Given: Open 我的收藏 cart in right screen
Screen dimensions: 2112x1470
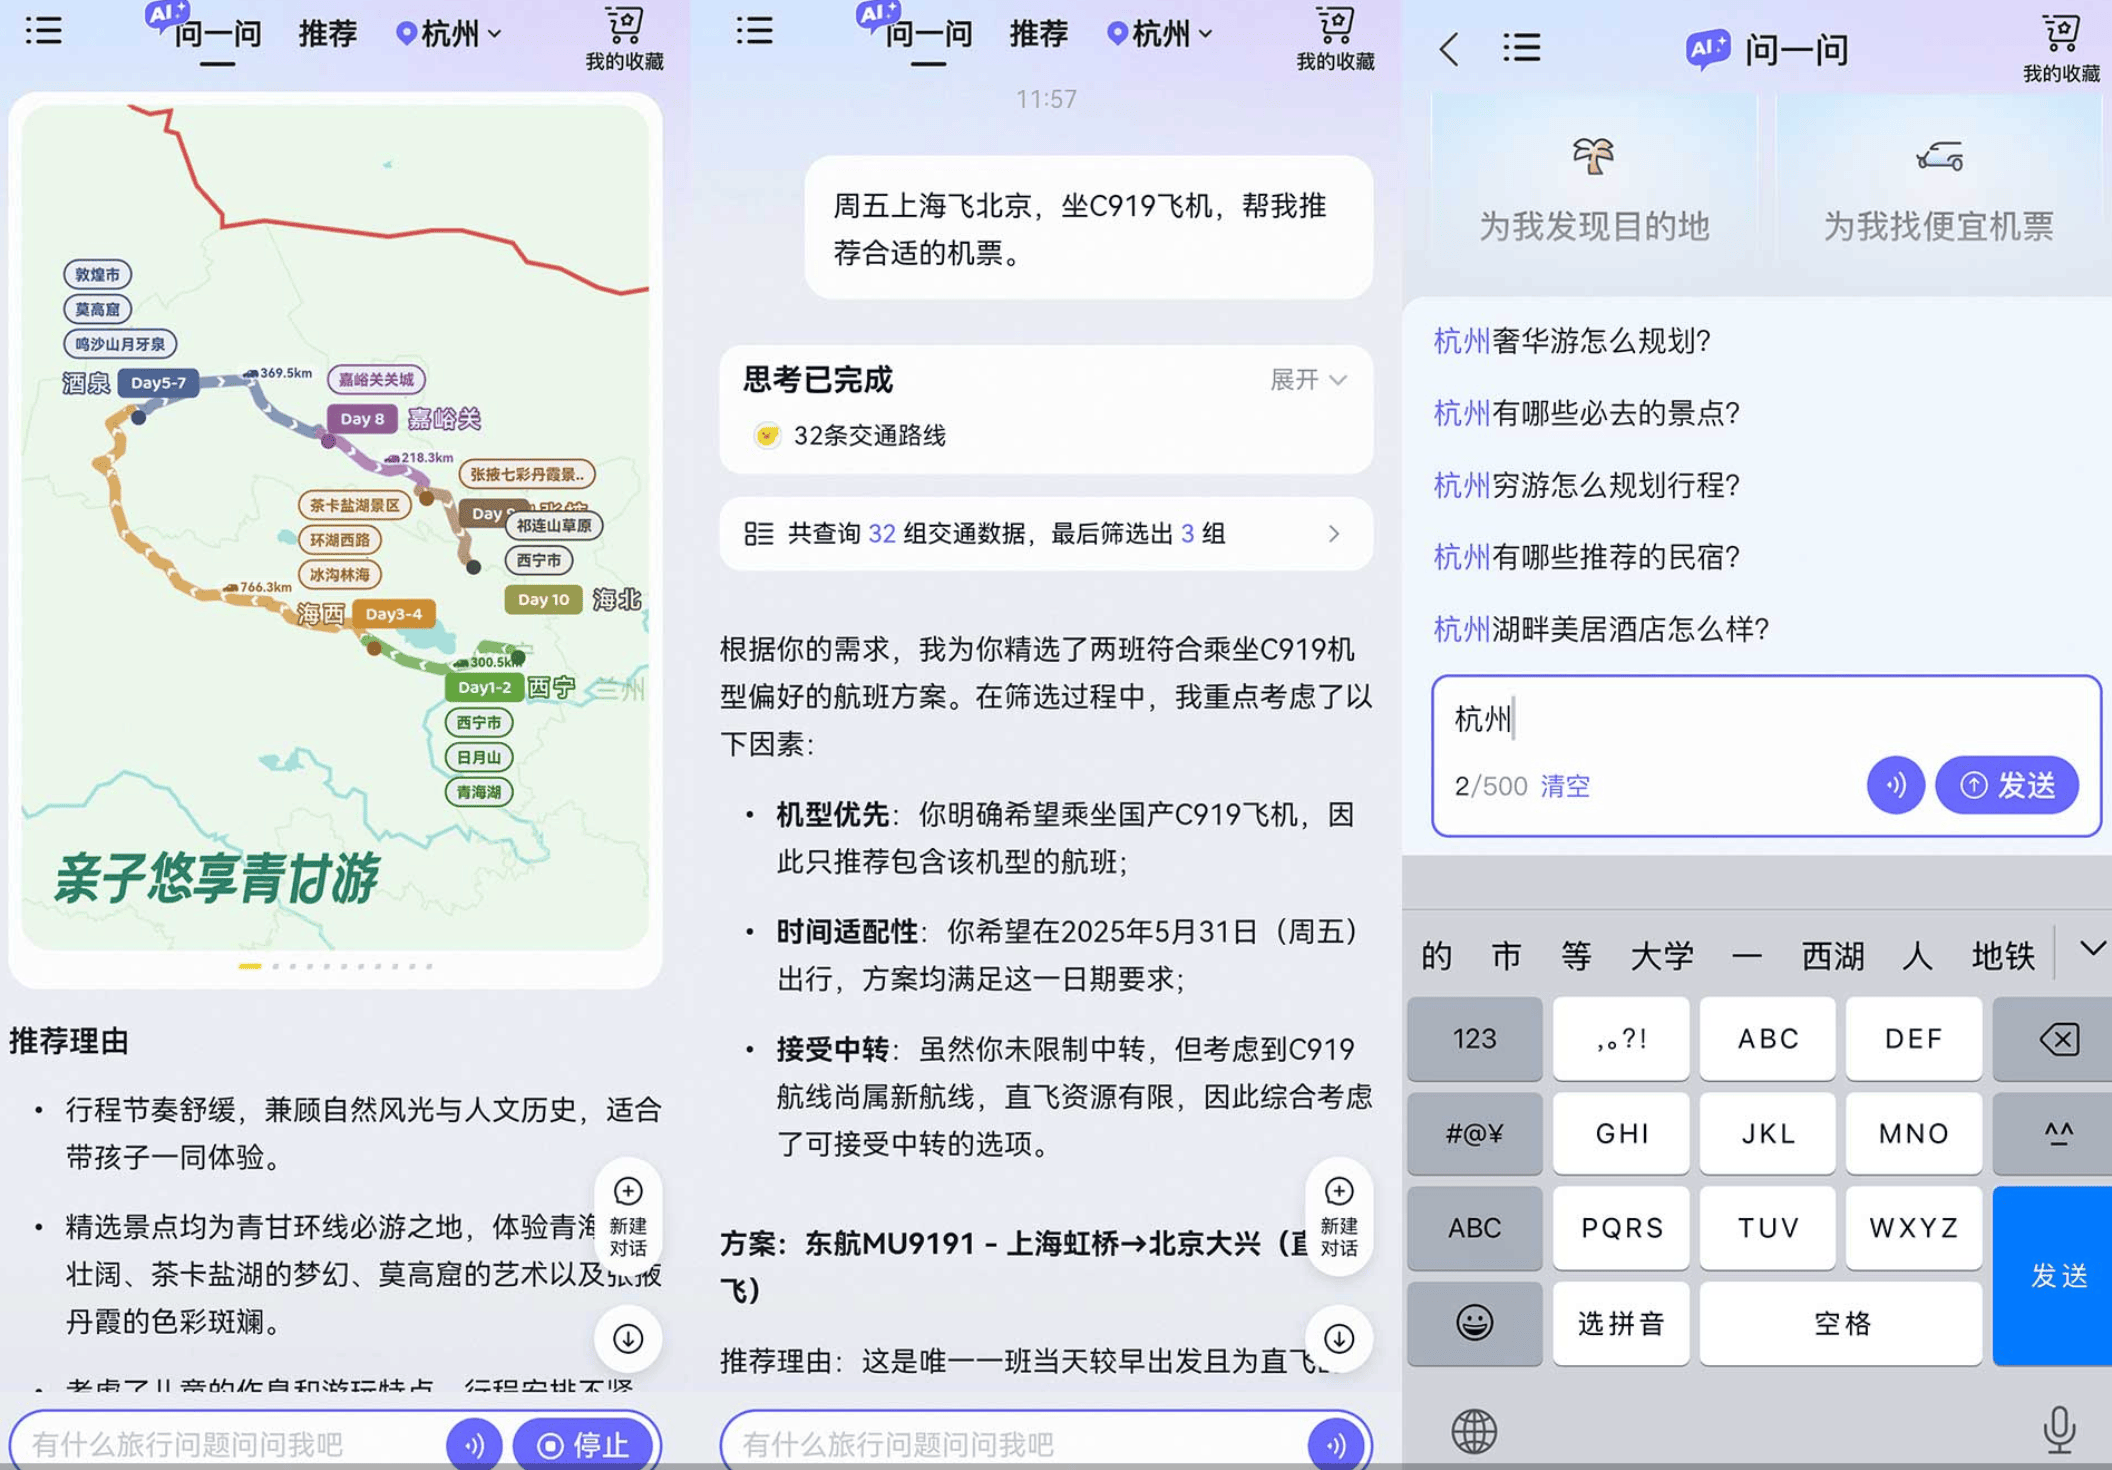Looking at the screenshot, I should tap(2060, 48).
